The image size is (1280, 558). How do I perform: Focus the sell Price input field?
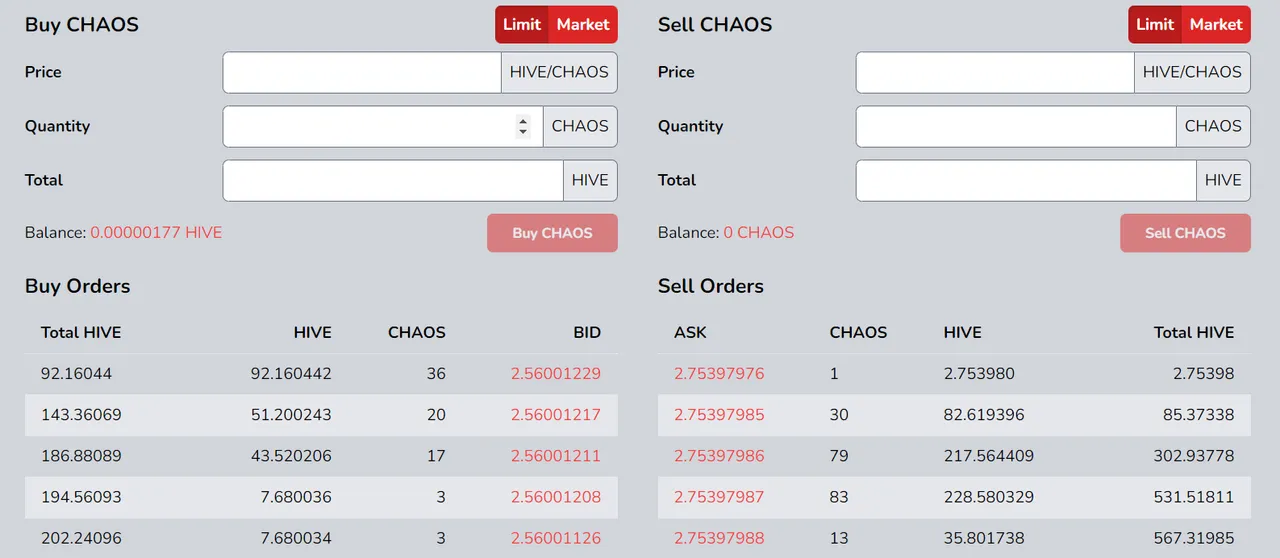pos(995,72)
